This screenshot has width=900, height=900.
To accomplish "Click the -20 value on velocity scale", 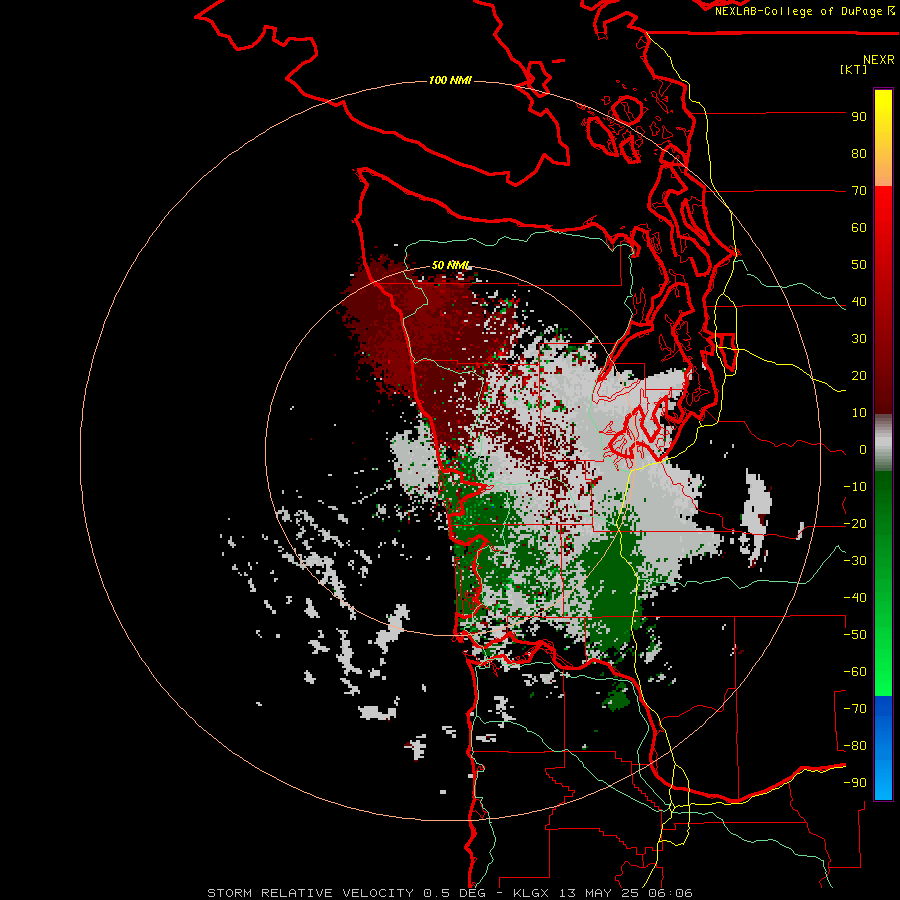I will coord(855,524).
